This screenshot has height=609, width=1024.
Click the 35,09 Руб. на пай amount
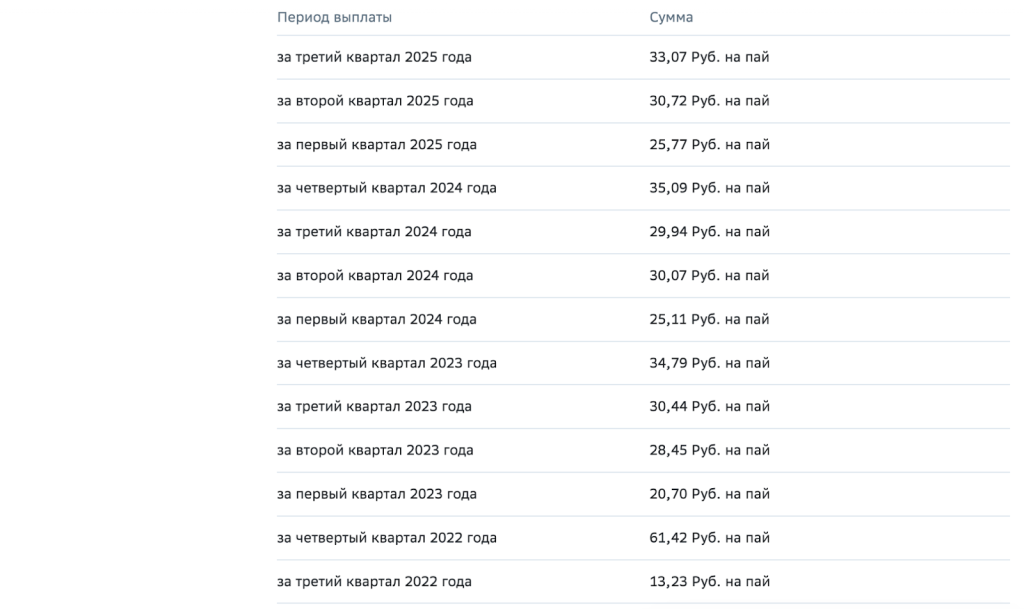(709, 188)
